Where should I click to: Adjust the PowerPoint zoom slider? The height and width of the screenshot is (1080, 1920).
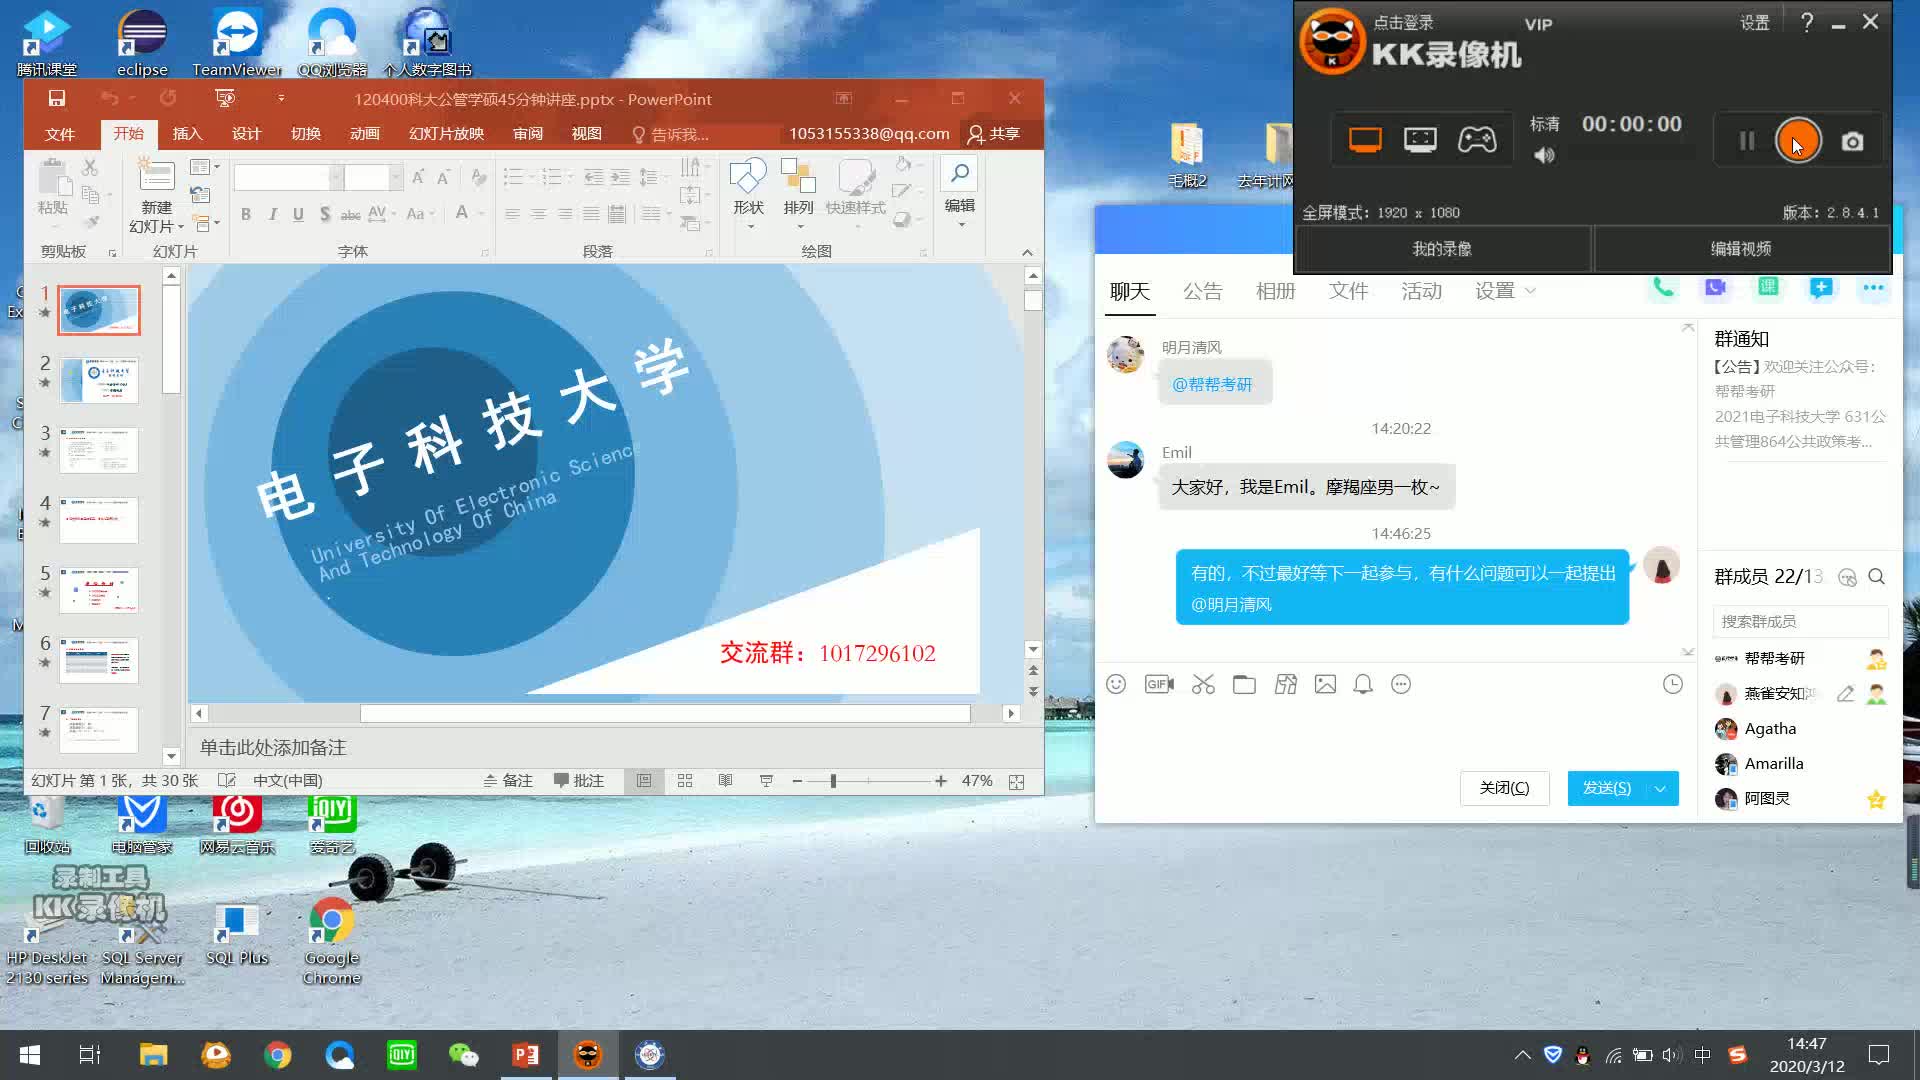(x=833, y=781)
